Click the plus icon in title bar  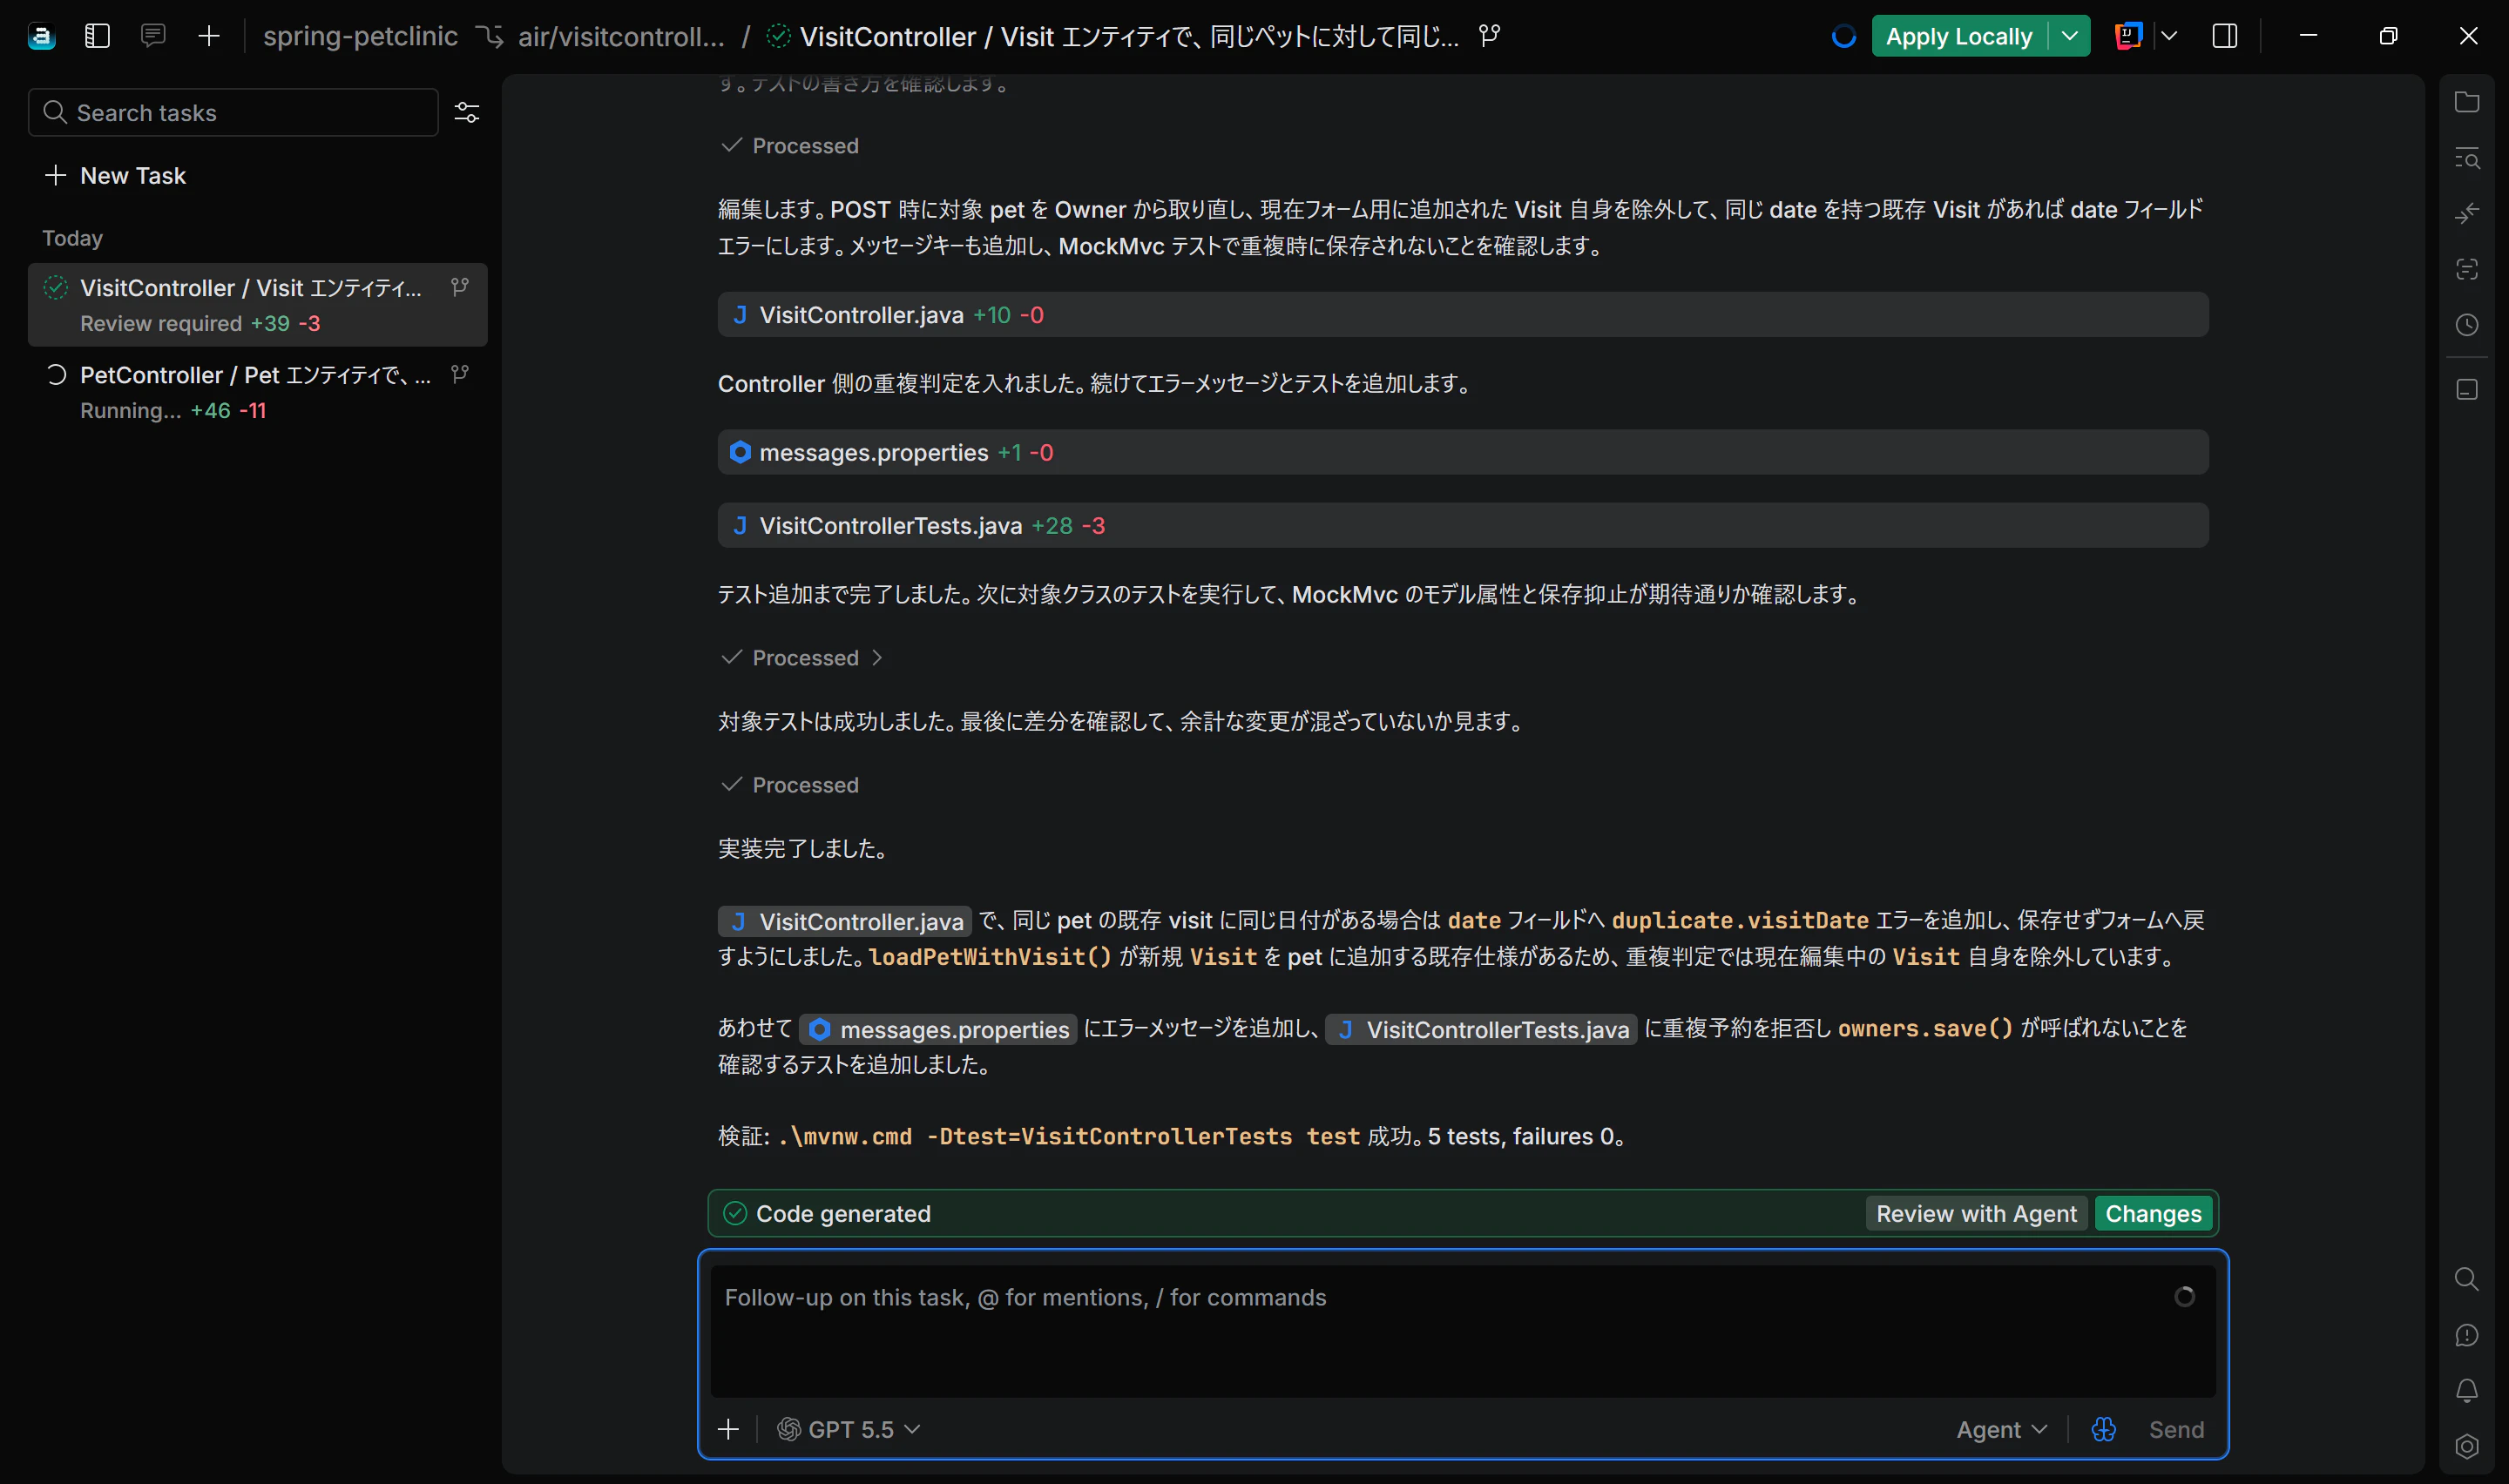209,36
